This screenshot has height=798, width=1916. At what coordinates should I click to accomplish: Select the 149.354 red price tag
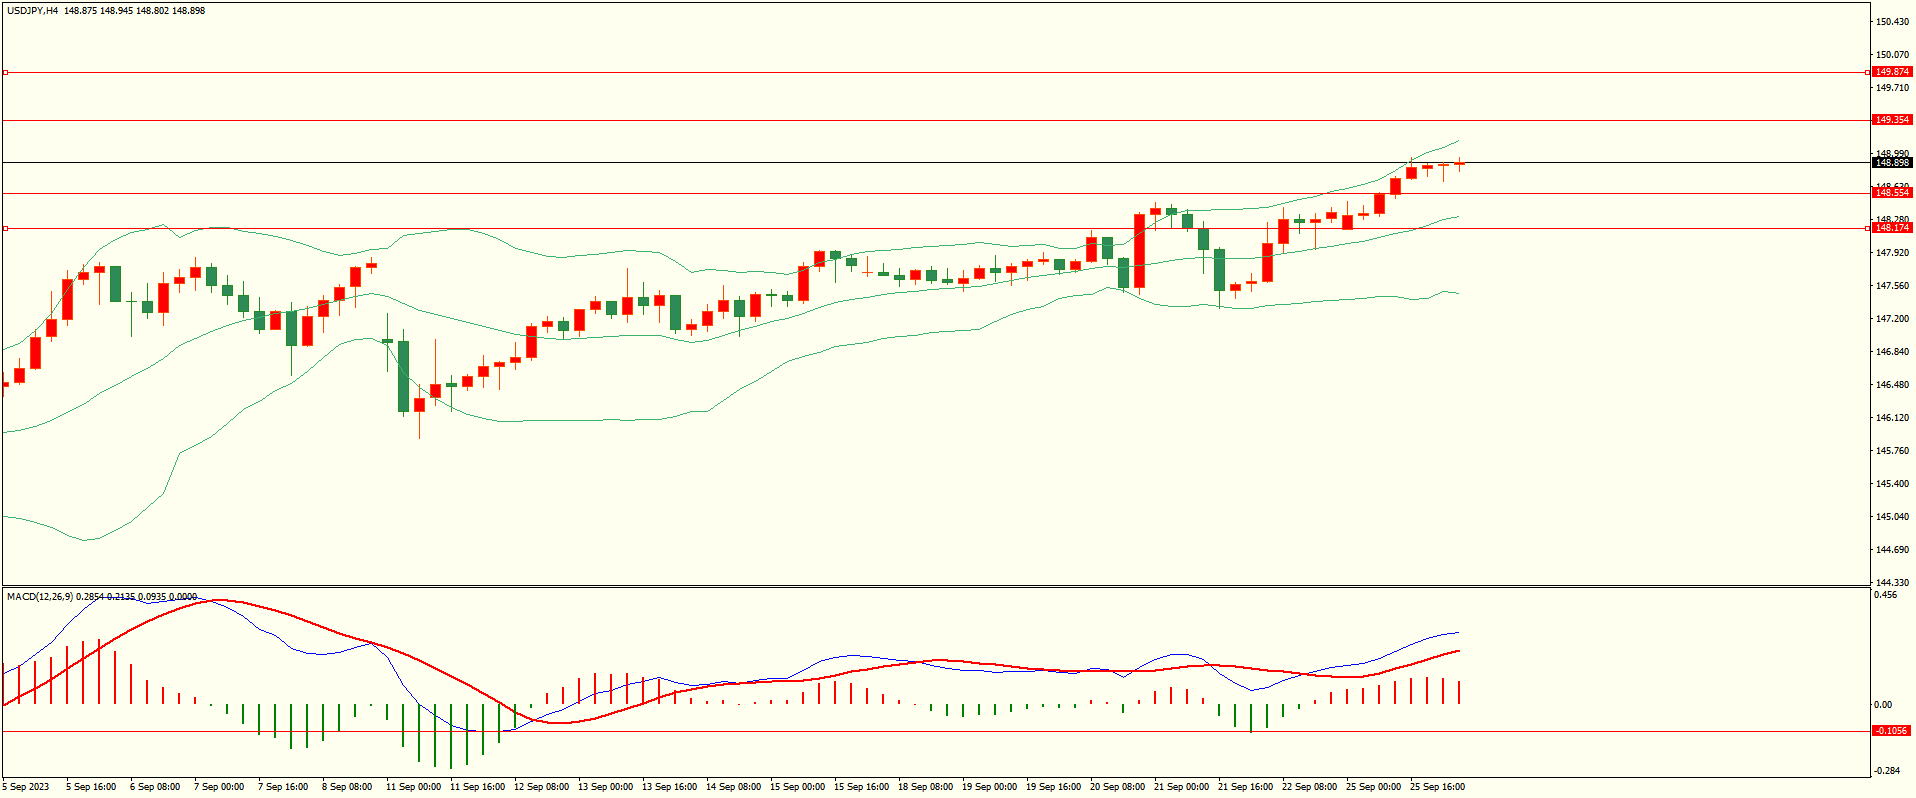point(1891,120)
